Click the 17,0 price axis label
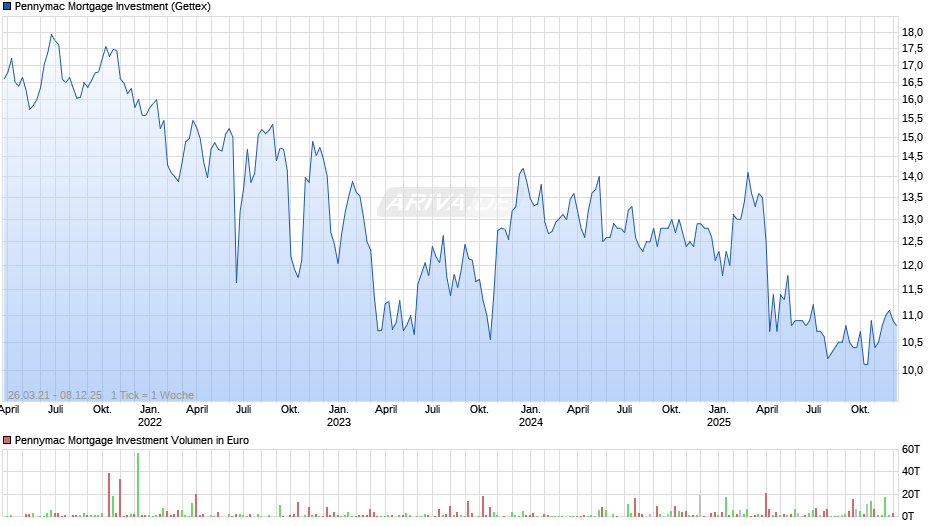This screenshot has width=940, height=526. pos(912,65)
